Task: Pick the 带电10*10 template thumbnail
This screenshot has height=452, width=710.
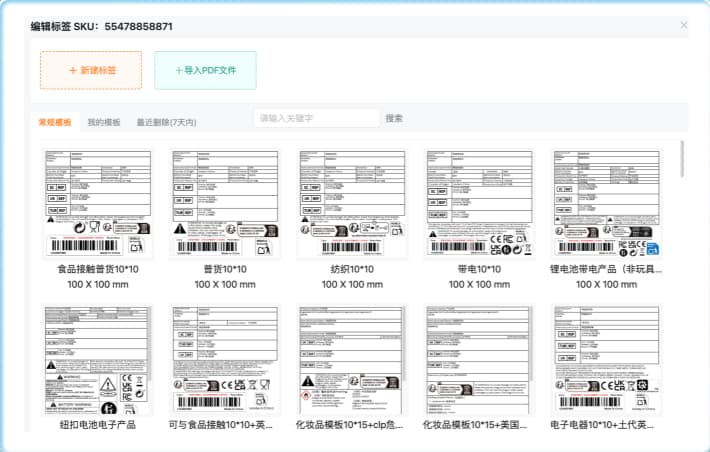Action: coord(479,204)
